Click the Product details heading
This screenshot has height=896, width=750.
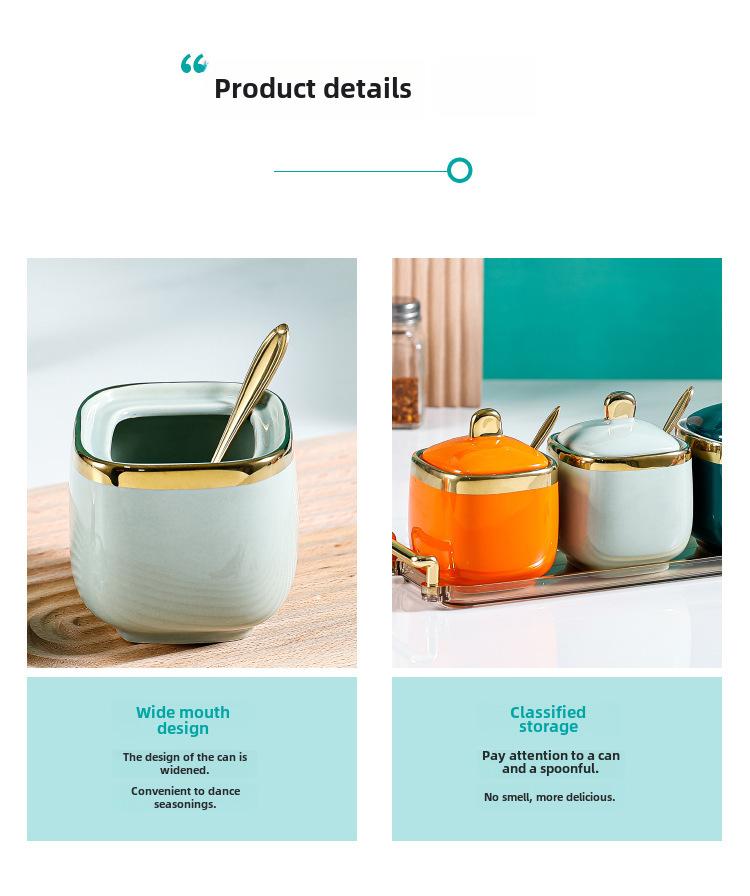coord(313,89)
